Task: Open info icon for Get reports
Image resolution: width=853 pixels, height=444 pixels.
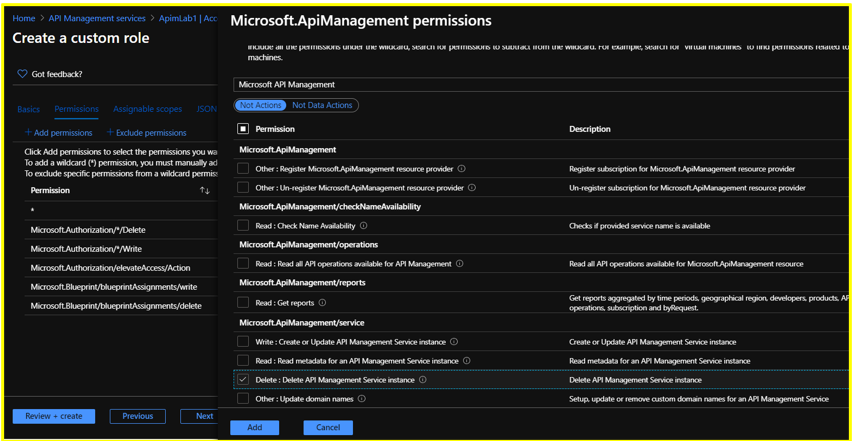Action: point(322,303)
